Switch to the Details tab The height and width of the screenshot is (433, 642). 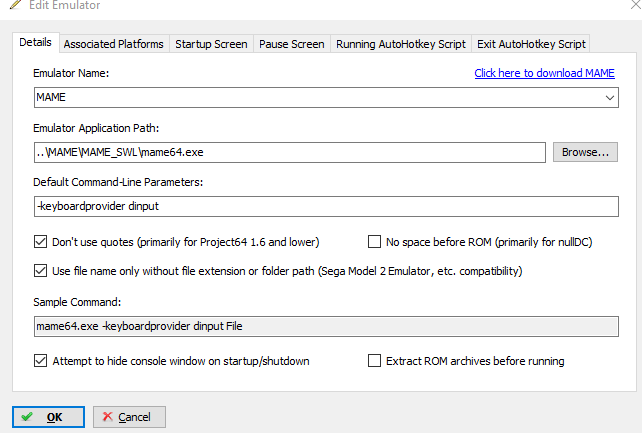pyautogui.click(x=36, y=42)
